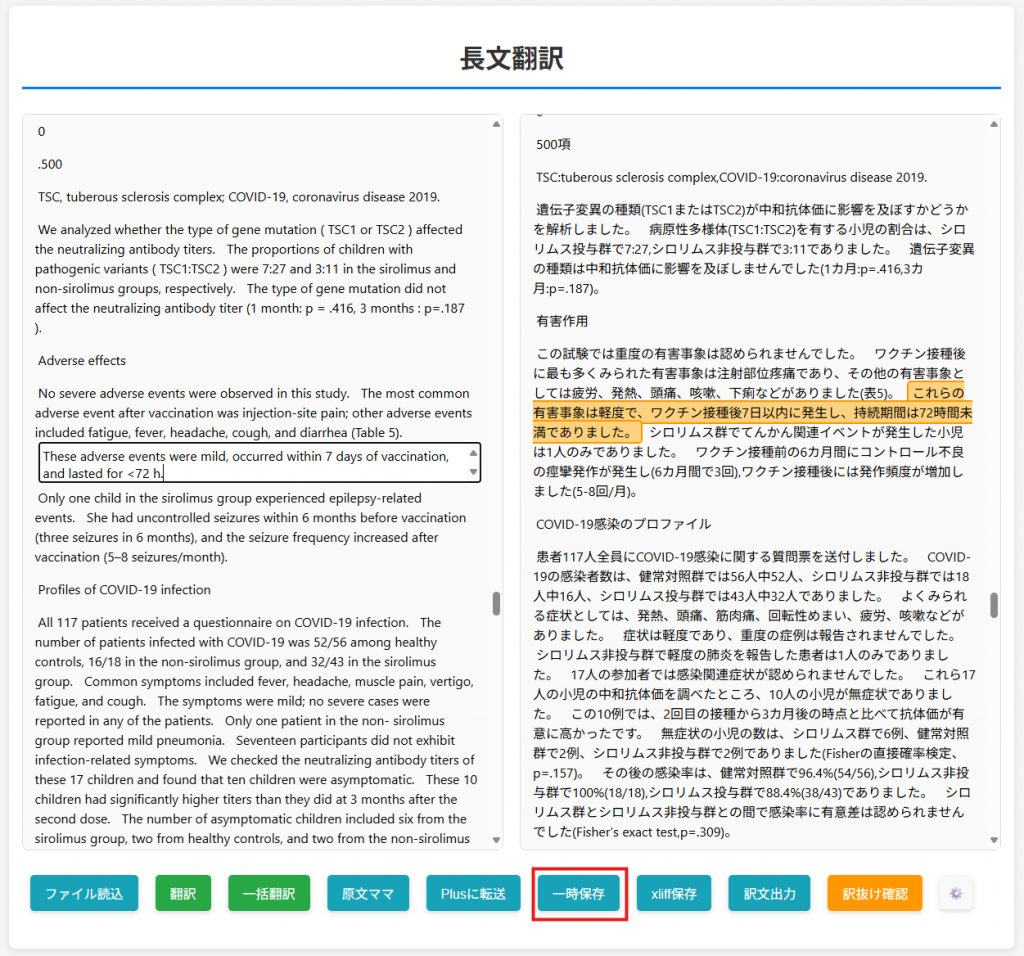Click the orange 訳抜け確認 button
The width and height of the screenshot is (1024, 956).
874,893
